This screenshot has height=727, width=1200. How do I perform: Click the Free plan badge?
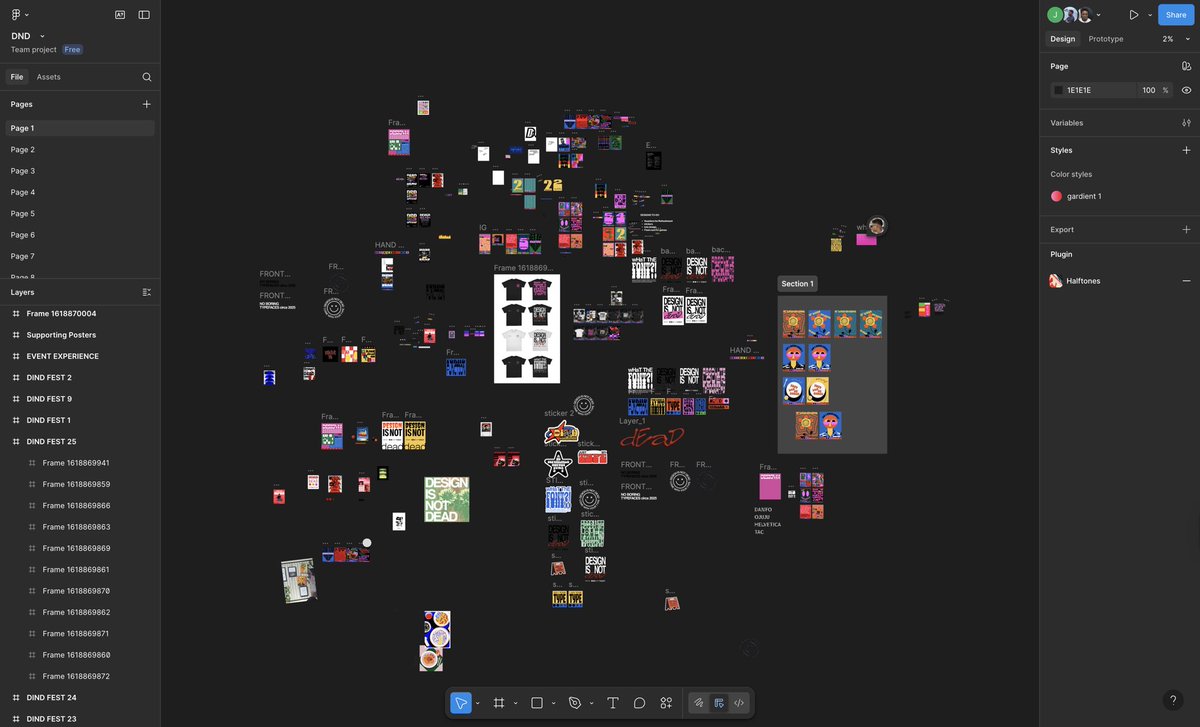tap(73, 50)
